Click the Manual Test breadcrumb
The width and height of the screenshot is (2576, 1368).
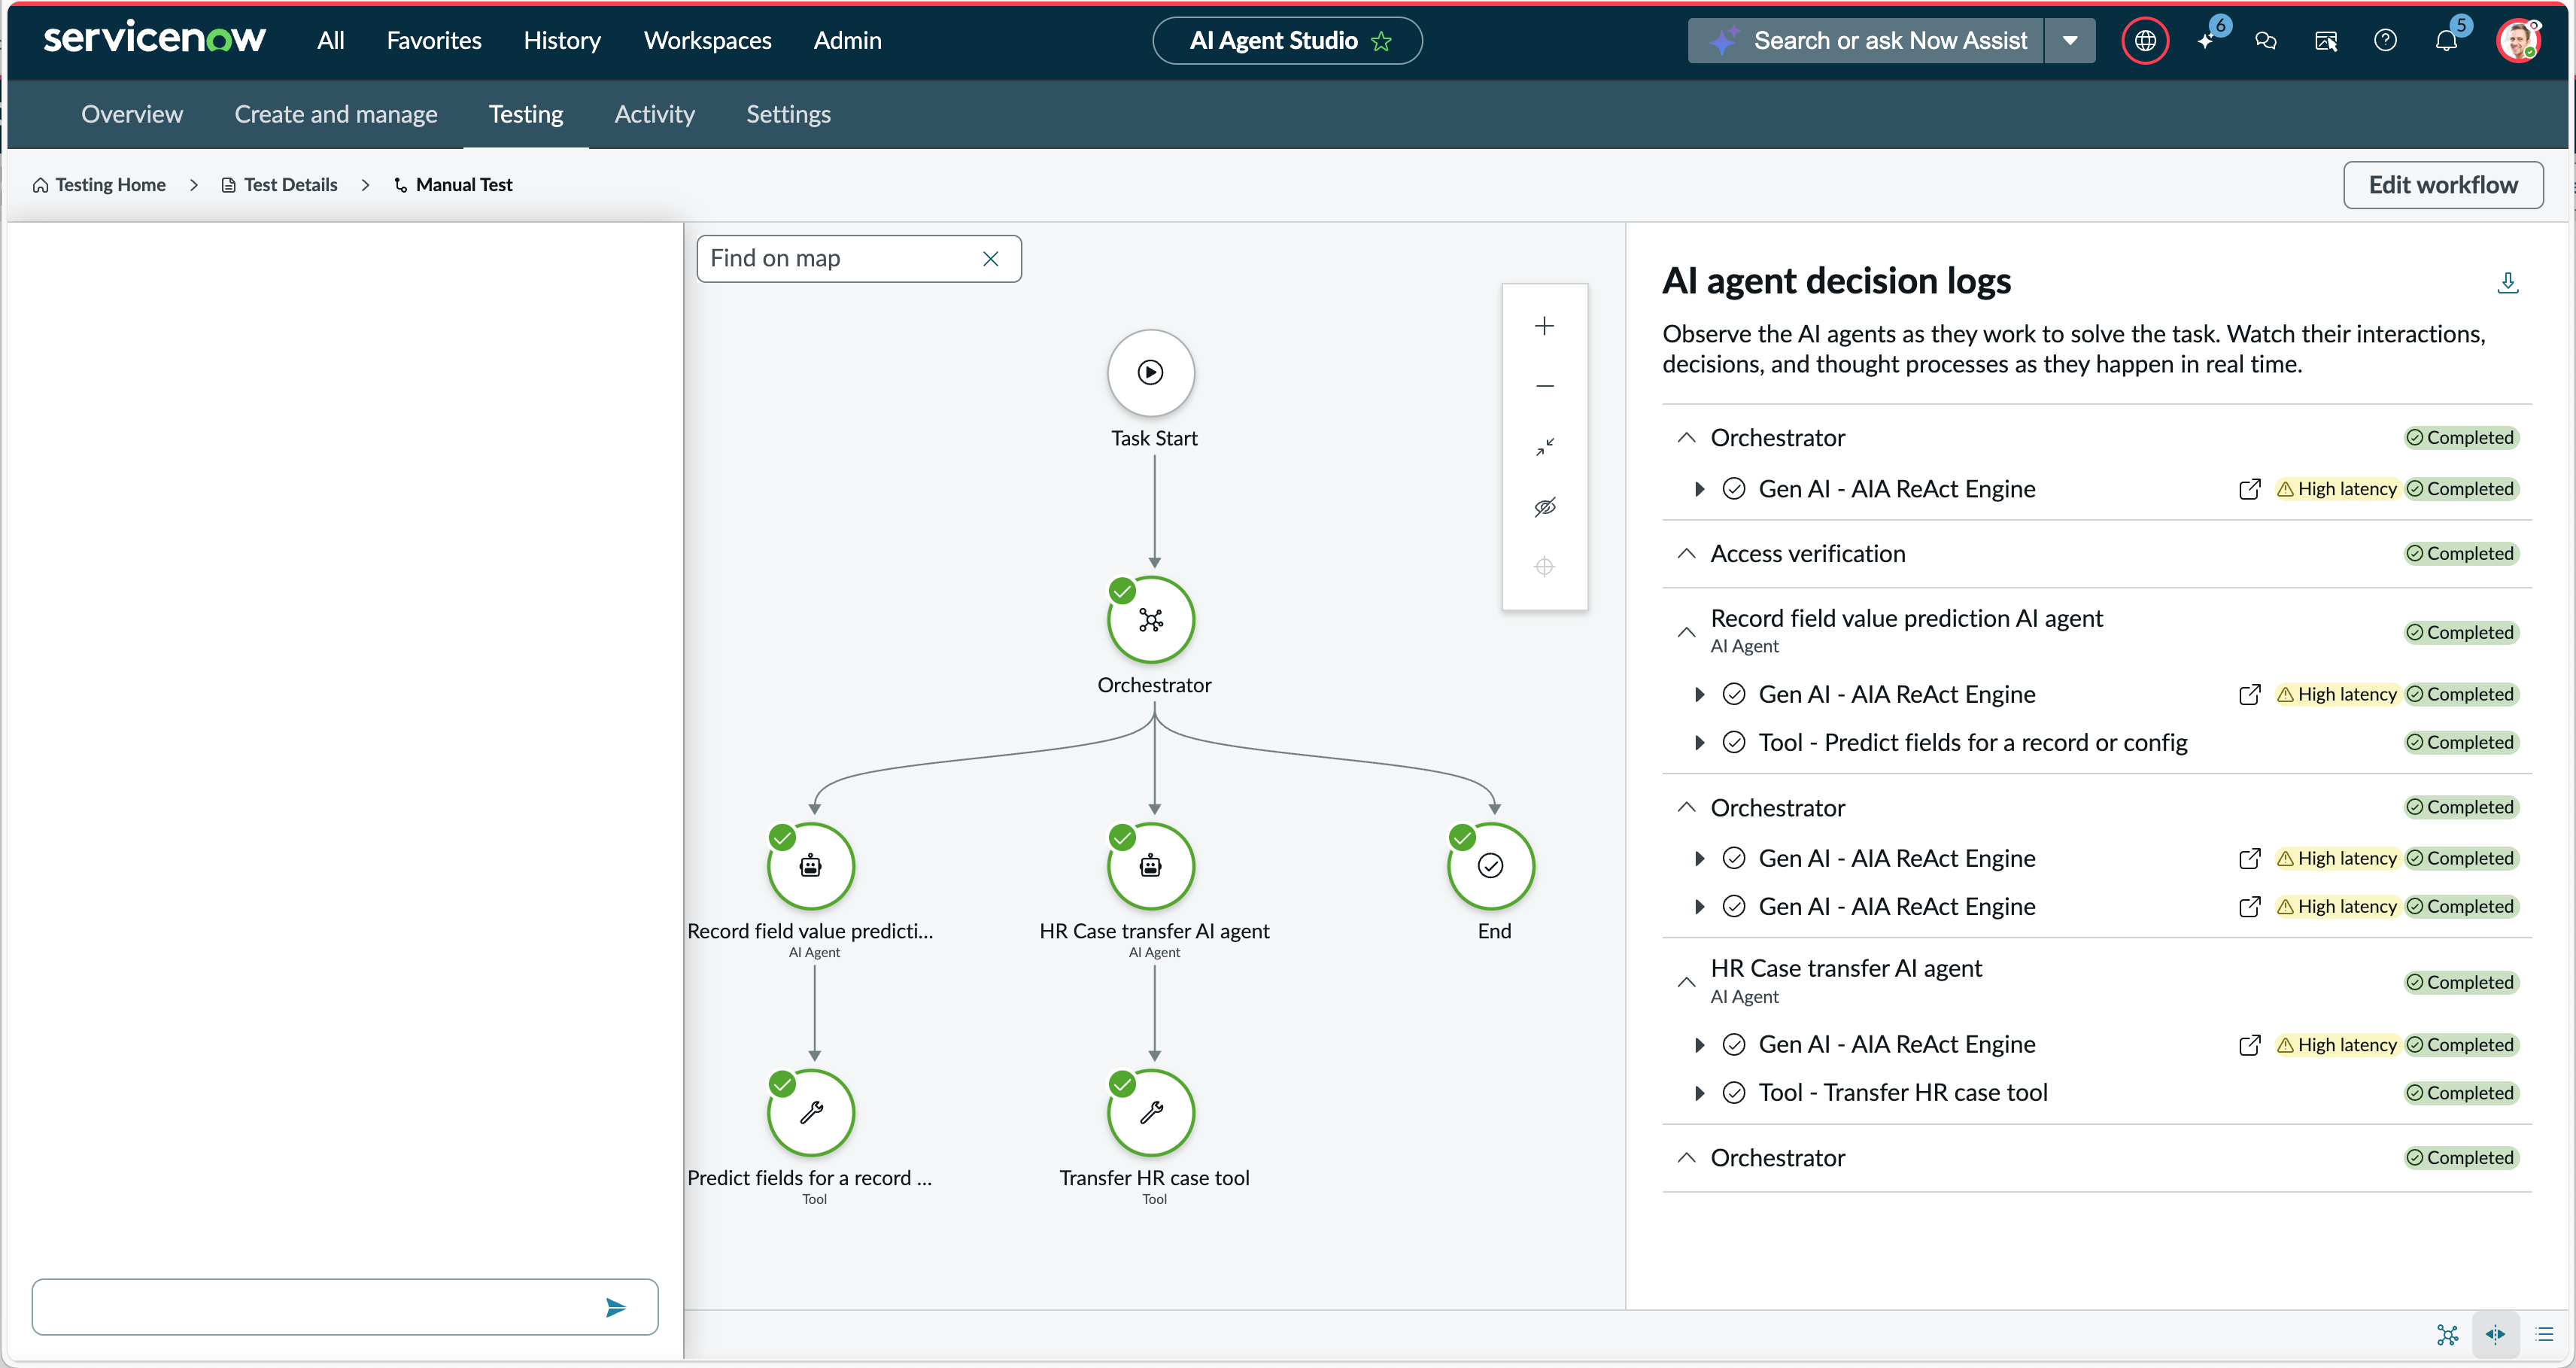point(453,185)
